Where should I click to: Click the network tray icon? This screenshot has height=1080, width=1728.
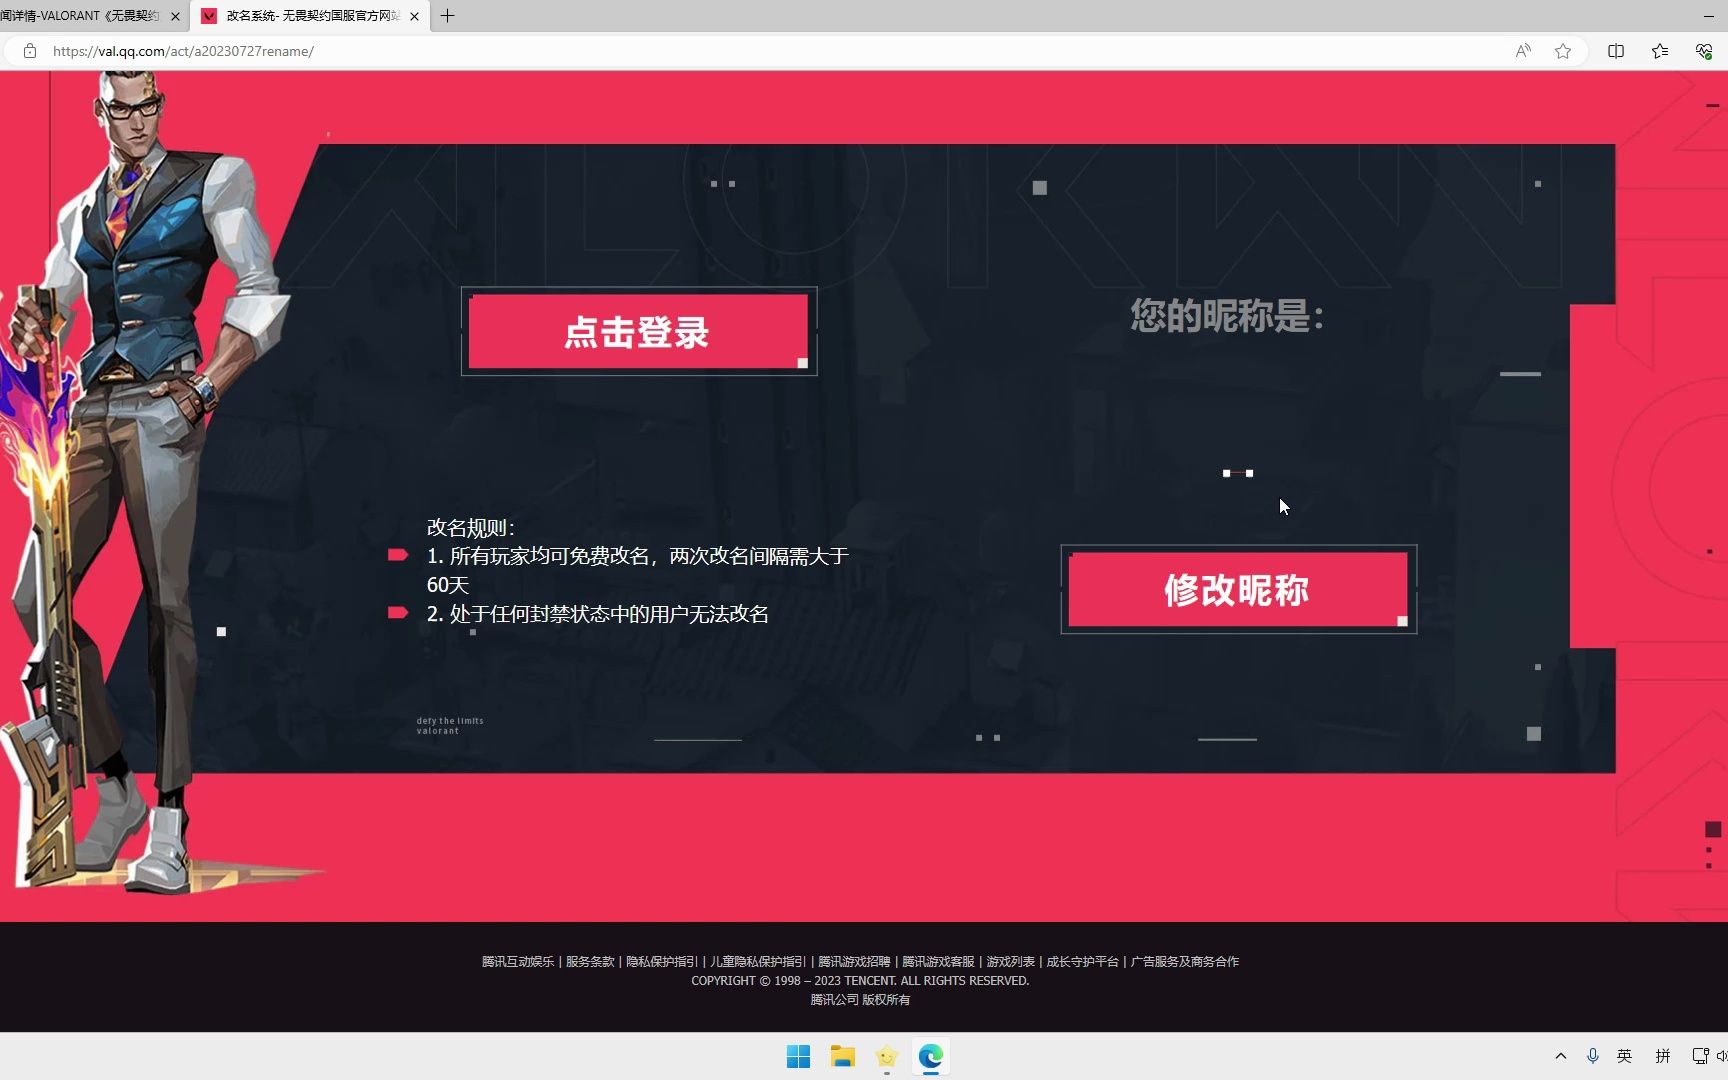click(x=1699, y=1056)
